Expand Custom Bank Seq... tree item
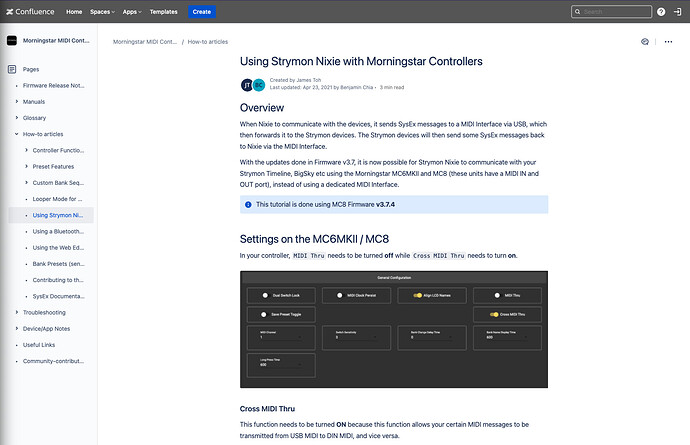 [26, 183]
